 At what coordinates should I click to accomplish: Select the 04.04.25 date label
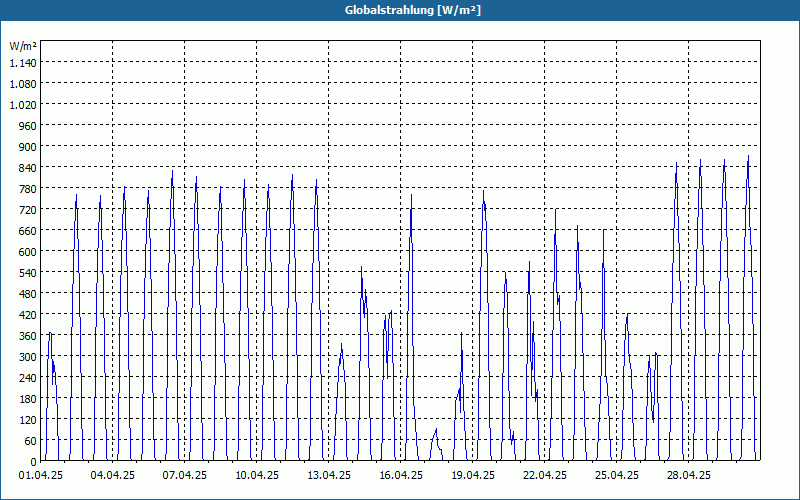click(113, 476)
